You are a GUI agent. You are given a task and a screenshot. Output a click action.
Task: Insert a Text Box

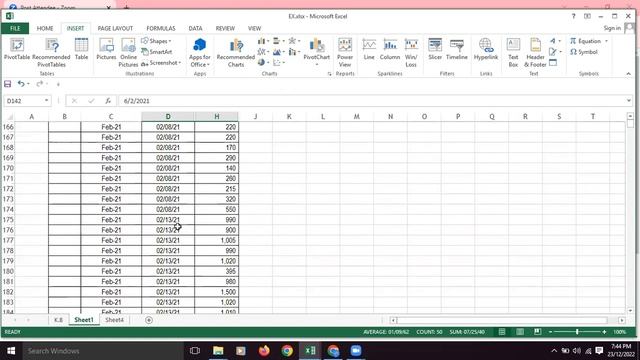pyautogui.click(x=513, y=53)
